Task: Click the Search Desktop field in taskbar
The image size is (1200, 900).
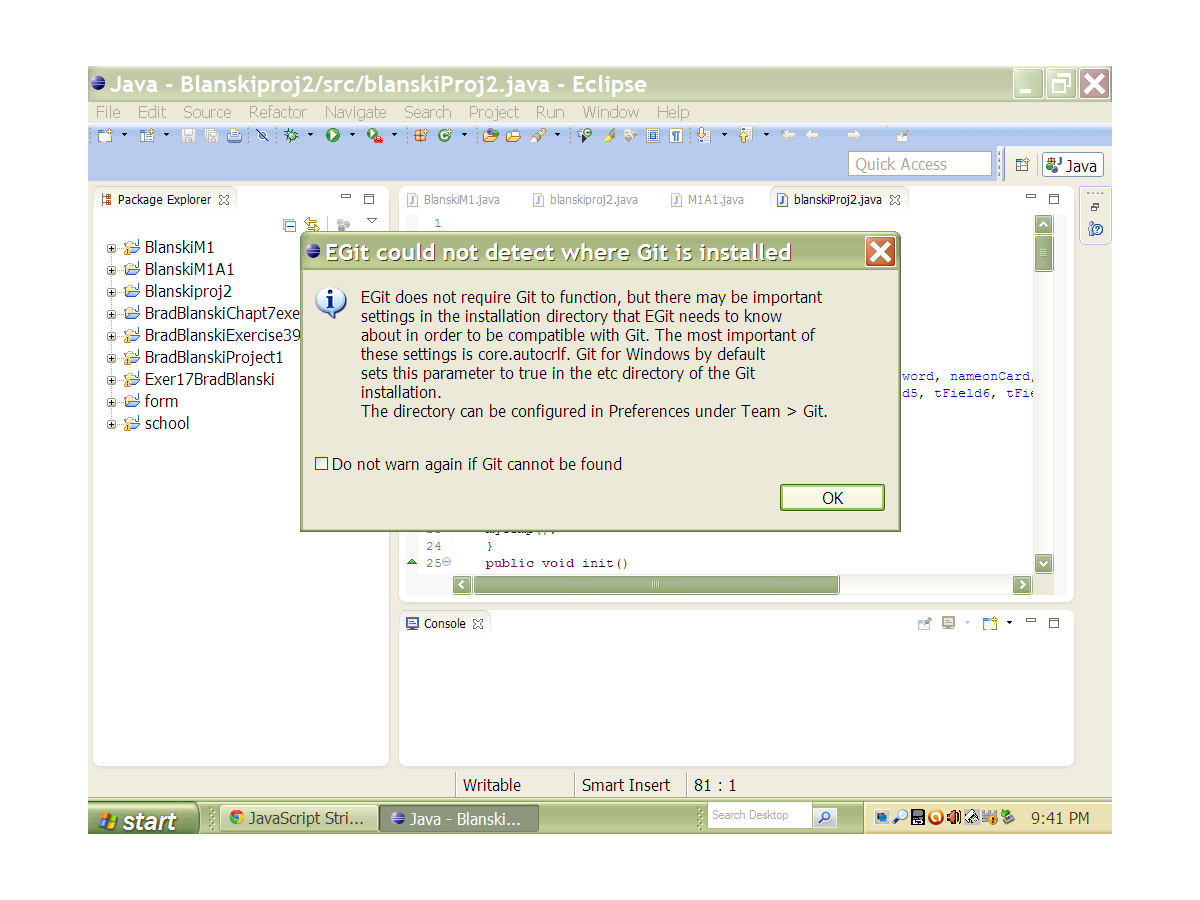Action: pos(760,816)
